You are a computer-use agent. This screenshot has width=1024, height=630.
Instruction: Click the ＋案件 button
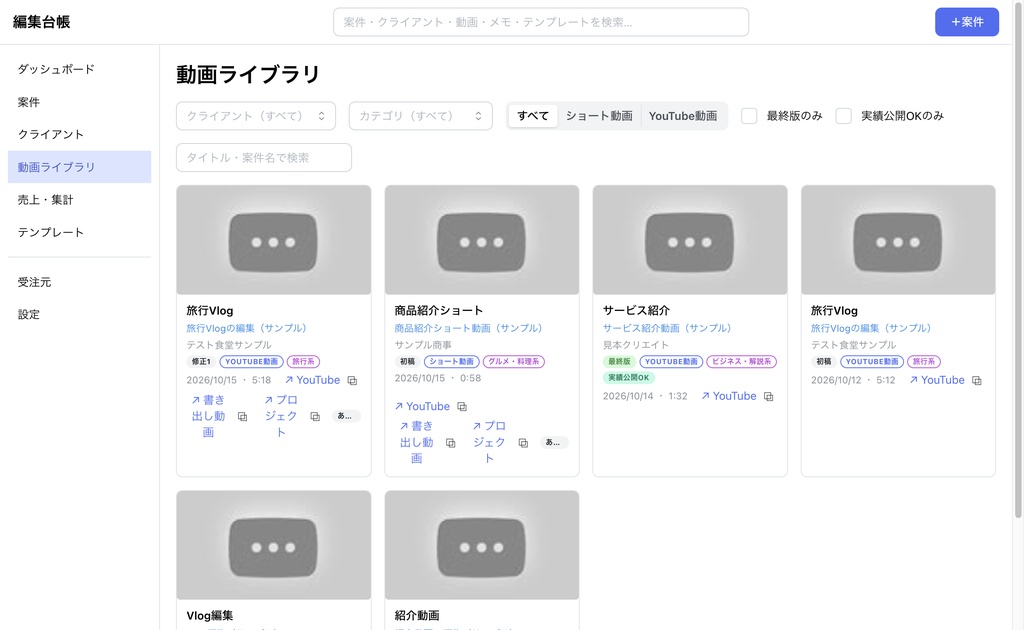coord(967,22)
